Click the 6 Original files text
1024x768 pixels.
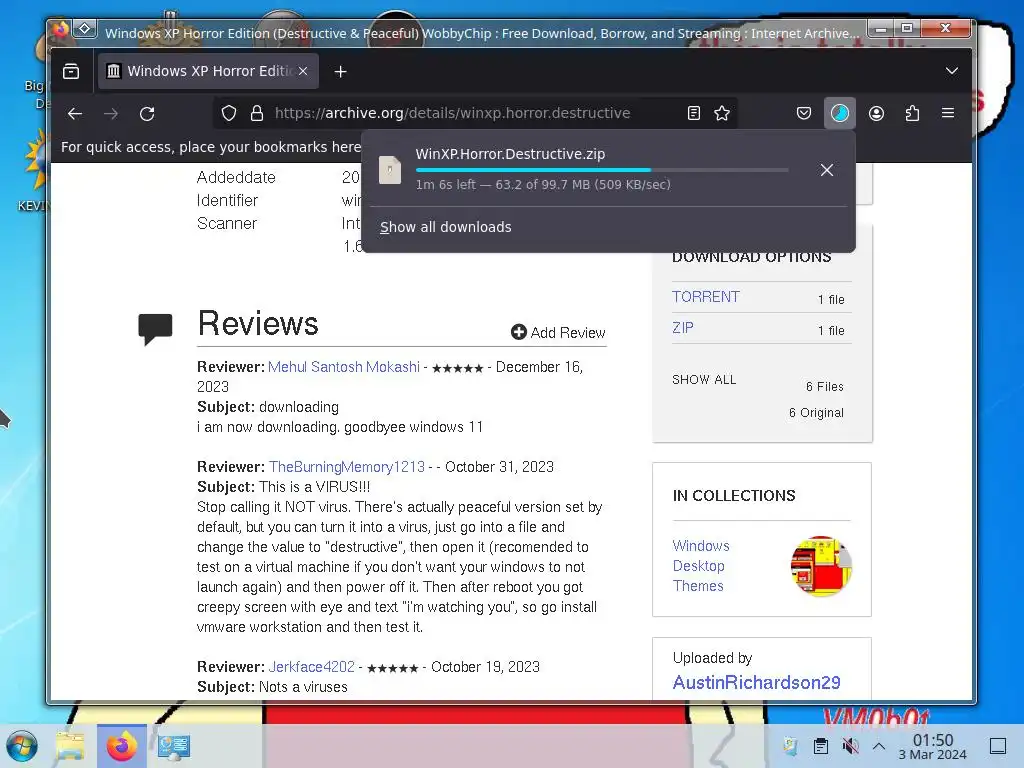pyautogui.click(x=816, y=413)
